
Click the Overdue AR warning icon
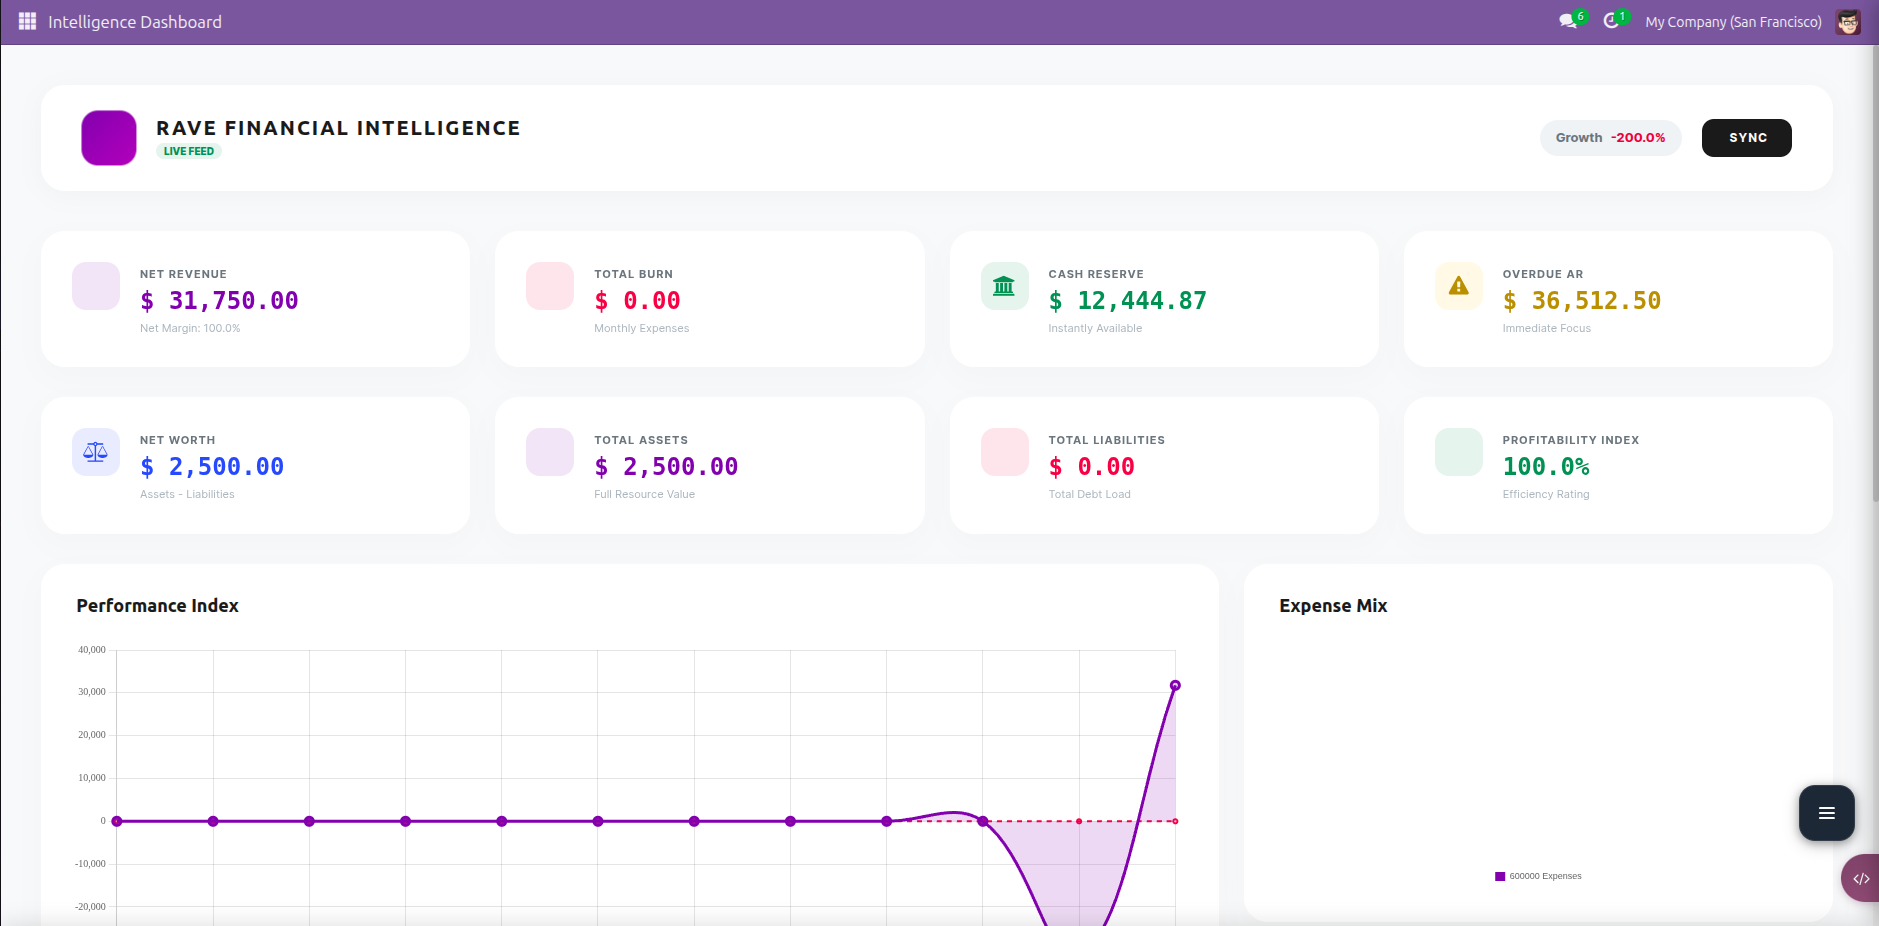tap(1458, 286)
